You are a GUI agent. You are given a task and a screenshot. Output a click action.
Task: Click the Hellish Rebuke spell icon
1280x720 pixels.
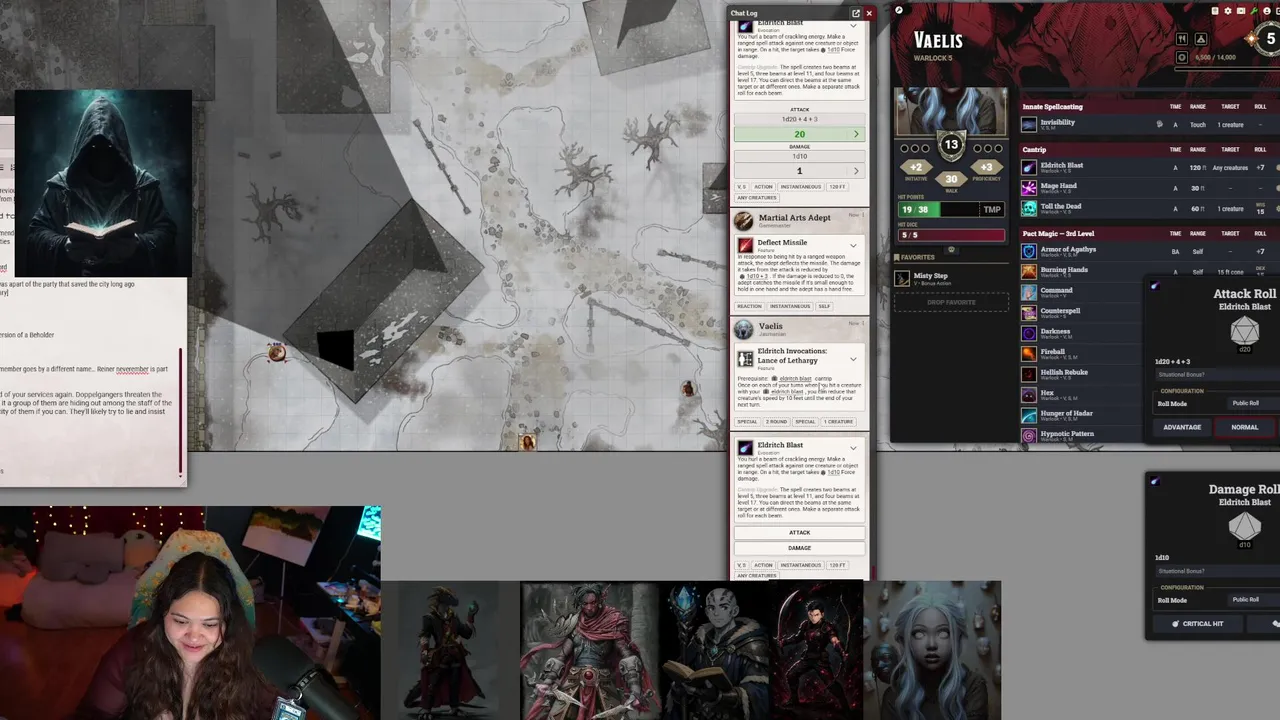(x=1029, y=374)
